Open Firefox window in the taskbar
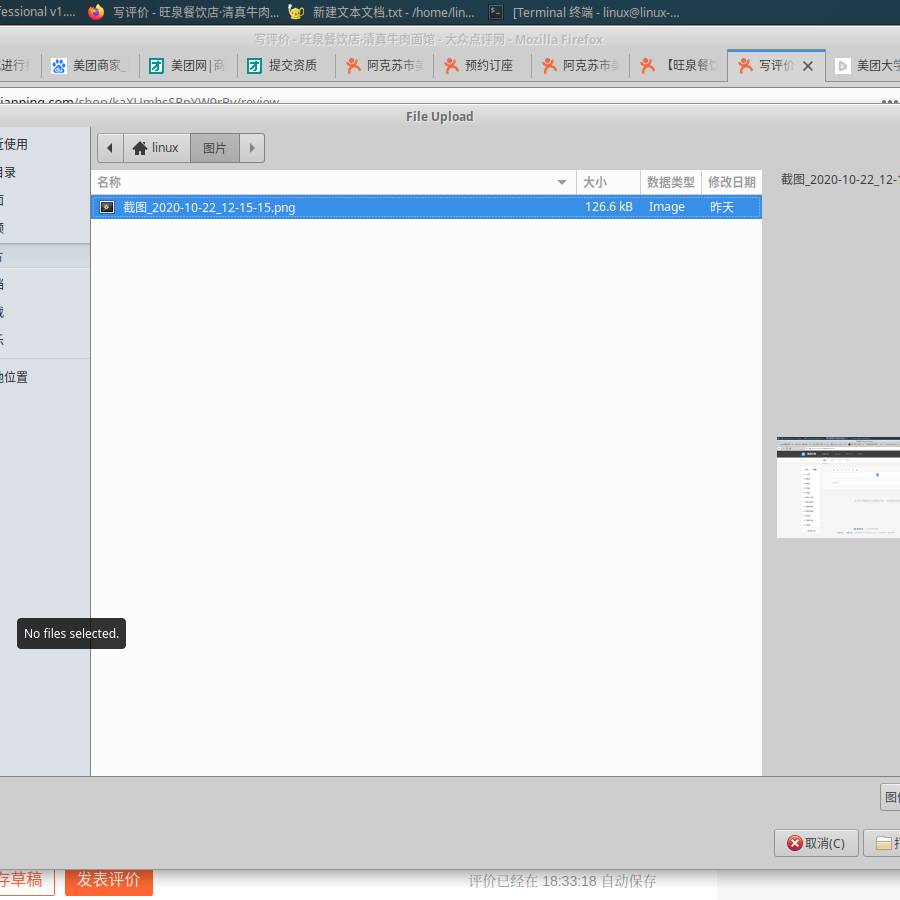 coord(184,12)
